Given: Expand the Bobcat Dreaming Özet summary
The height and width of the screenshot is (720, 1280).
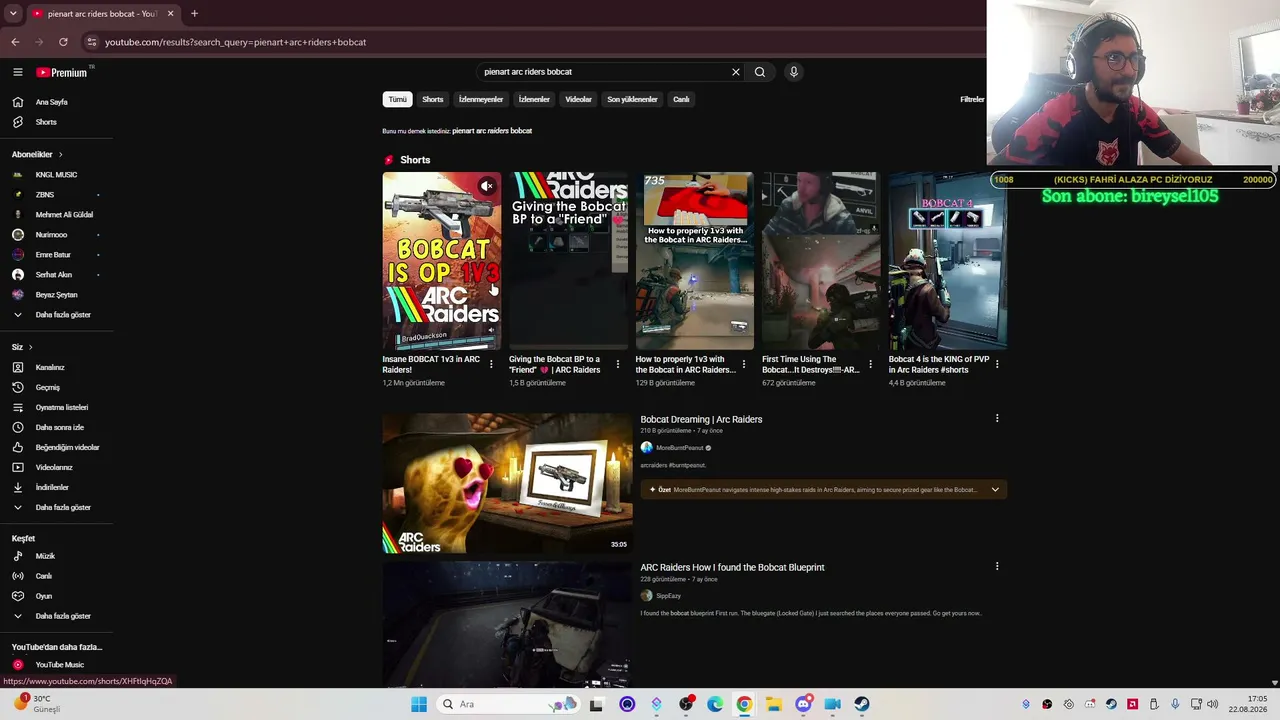Looking at the screenshot, I should [x=995, y=490].
